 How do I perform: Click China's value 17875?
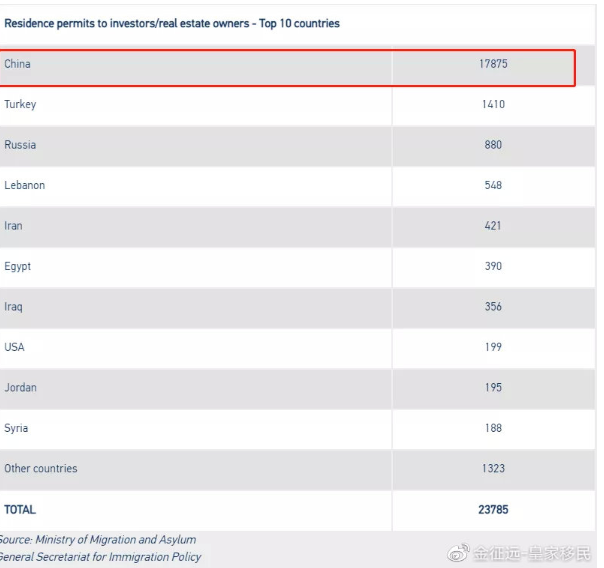click(x=493, y=64)
